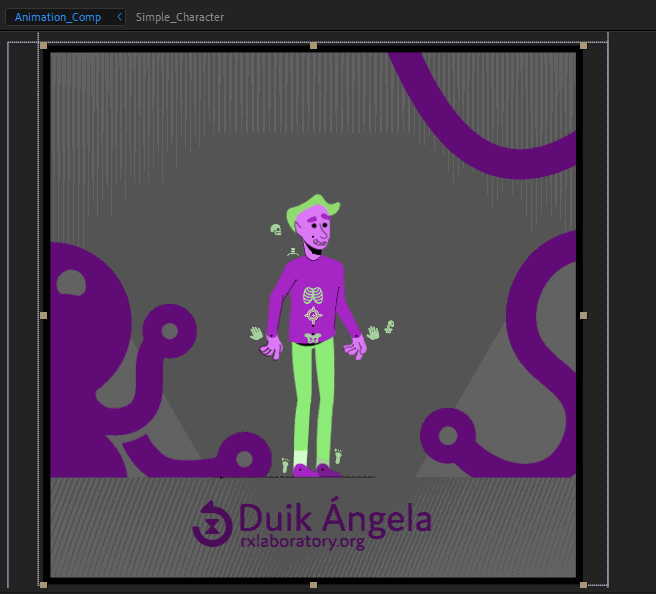Click the footprint controller right of the shoes
The width and height of the screenshot is (656, 594).
click(338, 456)
